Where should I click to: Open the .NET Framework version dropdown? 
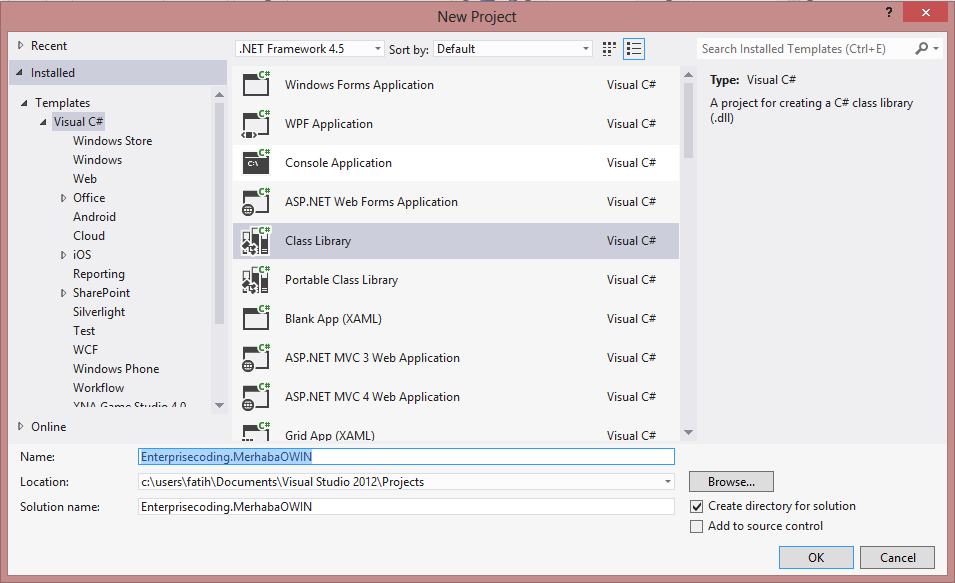[309, 49]
